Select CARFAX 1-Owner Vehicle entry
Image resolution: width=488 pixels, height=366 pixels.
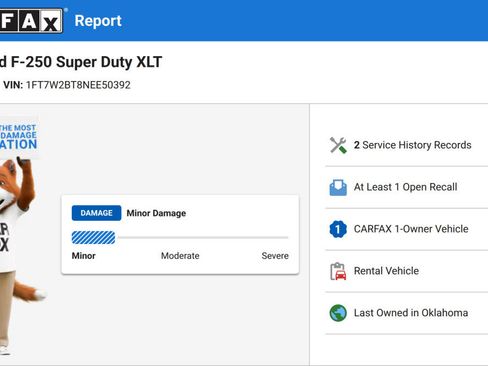click(x=407, y=229)
